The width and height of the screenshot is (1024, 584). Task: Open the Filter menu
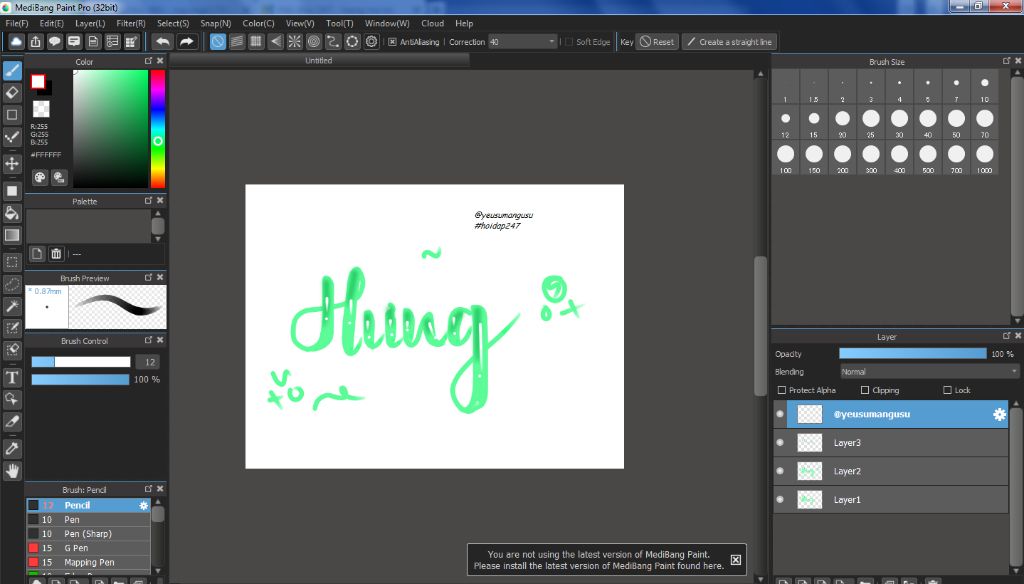[131, 24]
